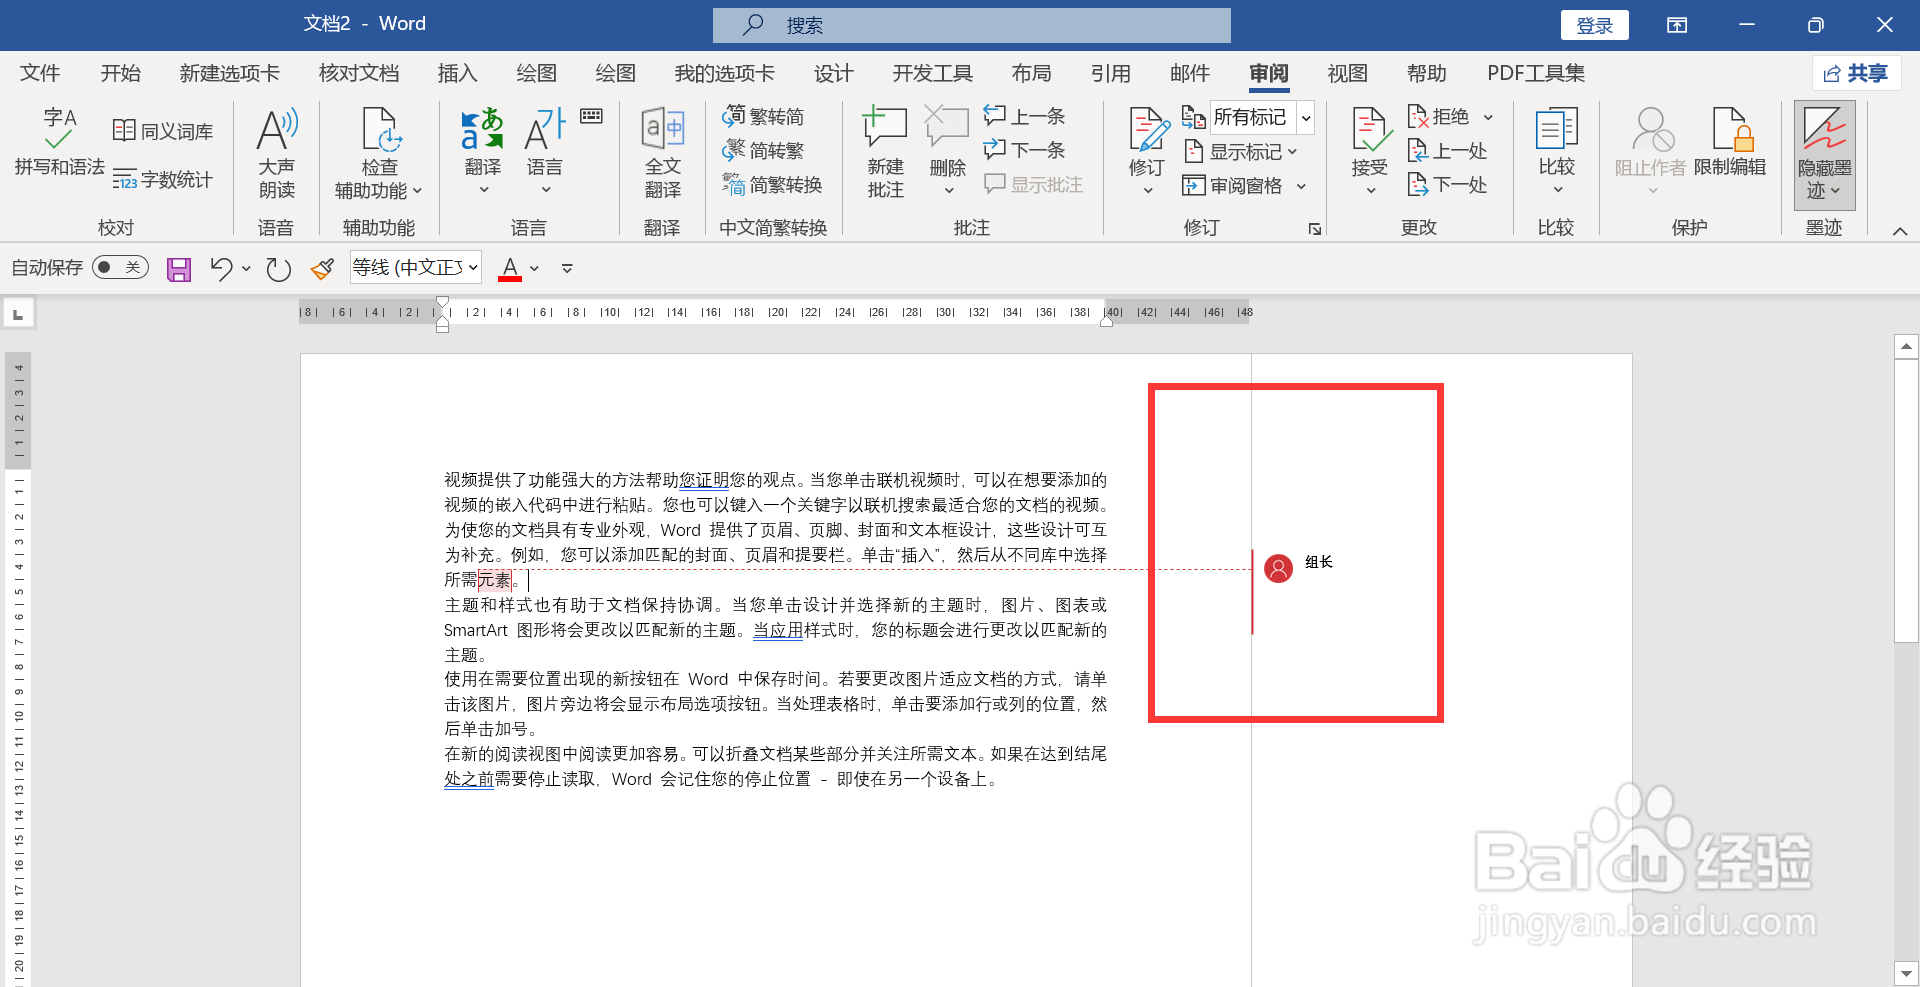Switch to the 设计 design tab
This screenshot has width=1920, height=987.
click(x=833, y=73)
